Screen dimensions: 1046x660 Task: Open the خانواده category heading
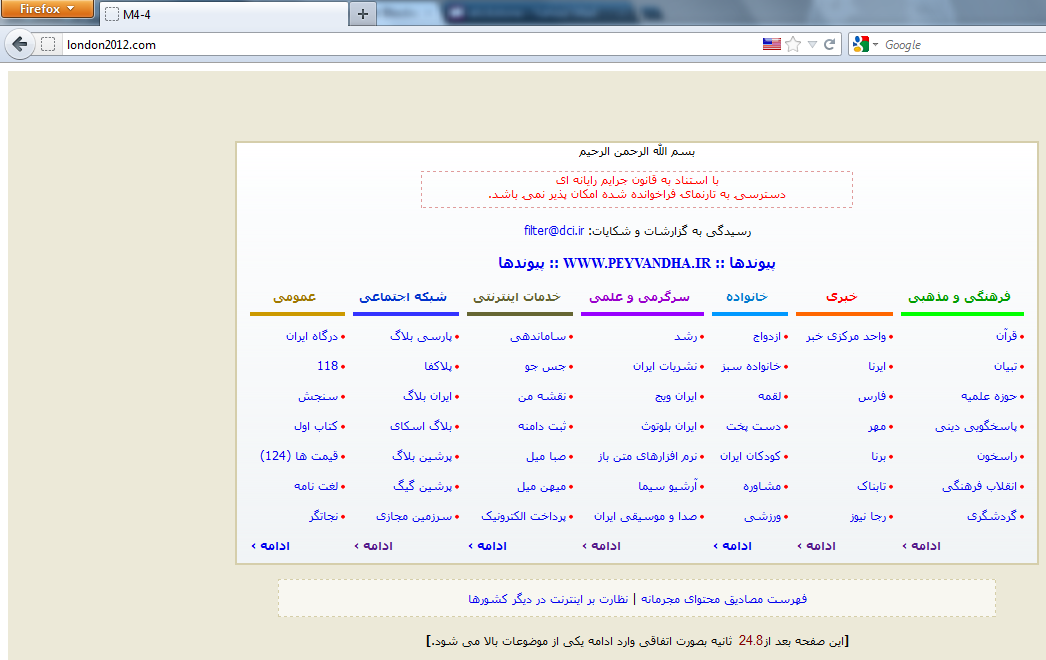coord(747,297)
